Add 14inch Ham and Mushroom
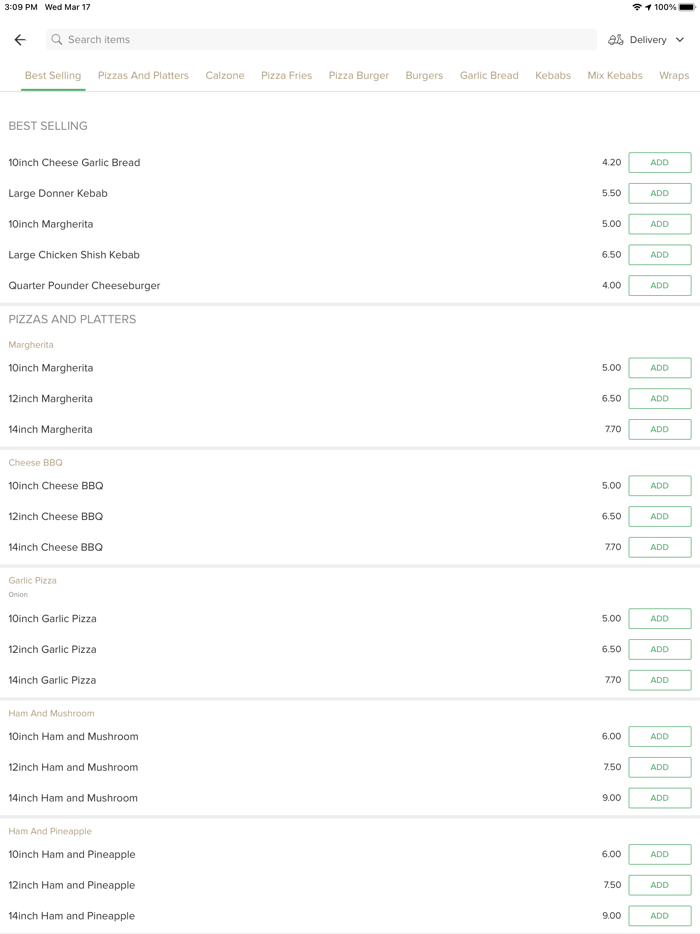Image resolution: width=700 pixels, height=934 pixels. [x=659, y=799]
